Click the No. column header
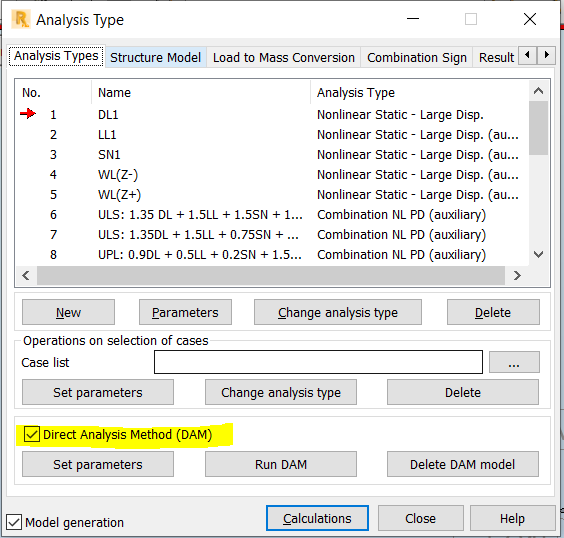Screen dimensions: 564x538 click(54, 93)
